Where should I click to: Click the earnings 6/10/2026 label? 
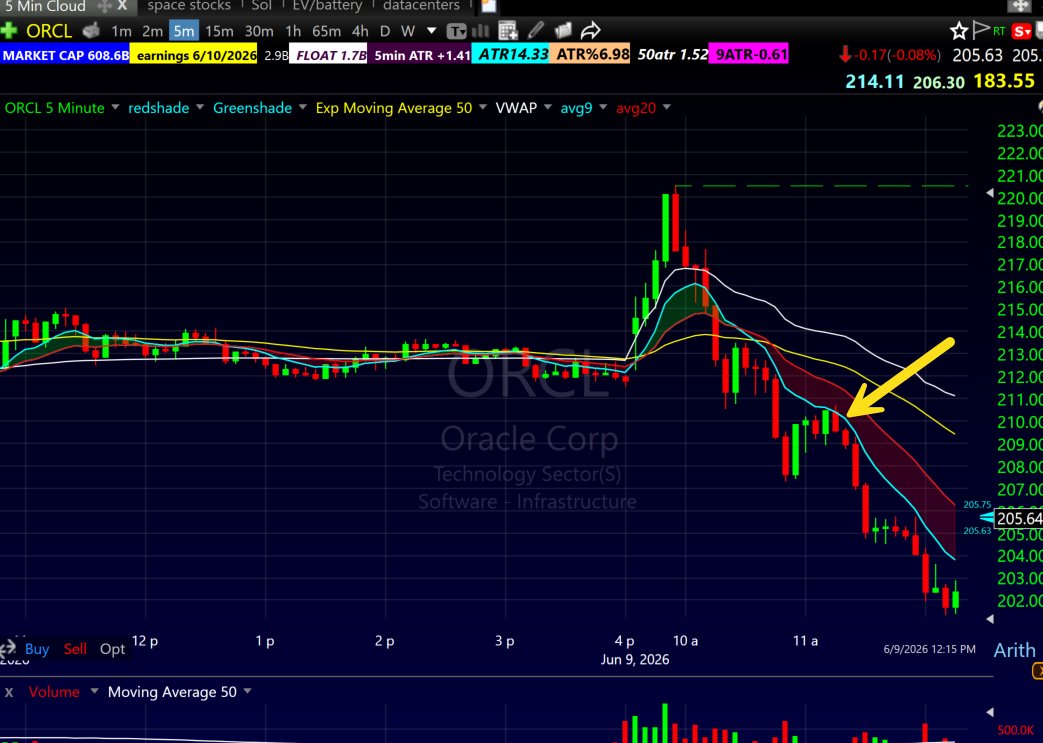194,55
